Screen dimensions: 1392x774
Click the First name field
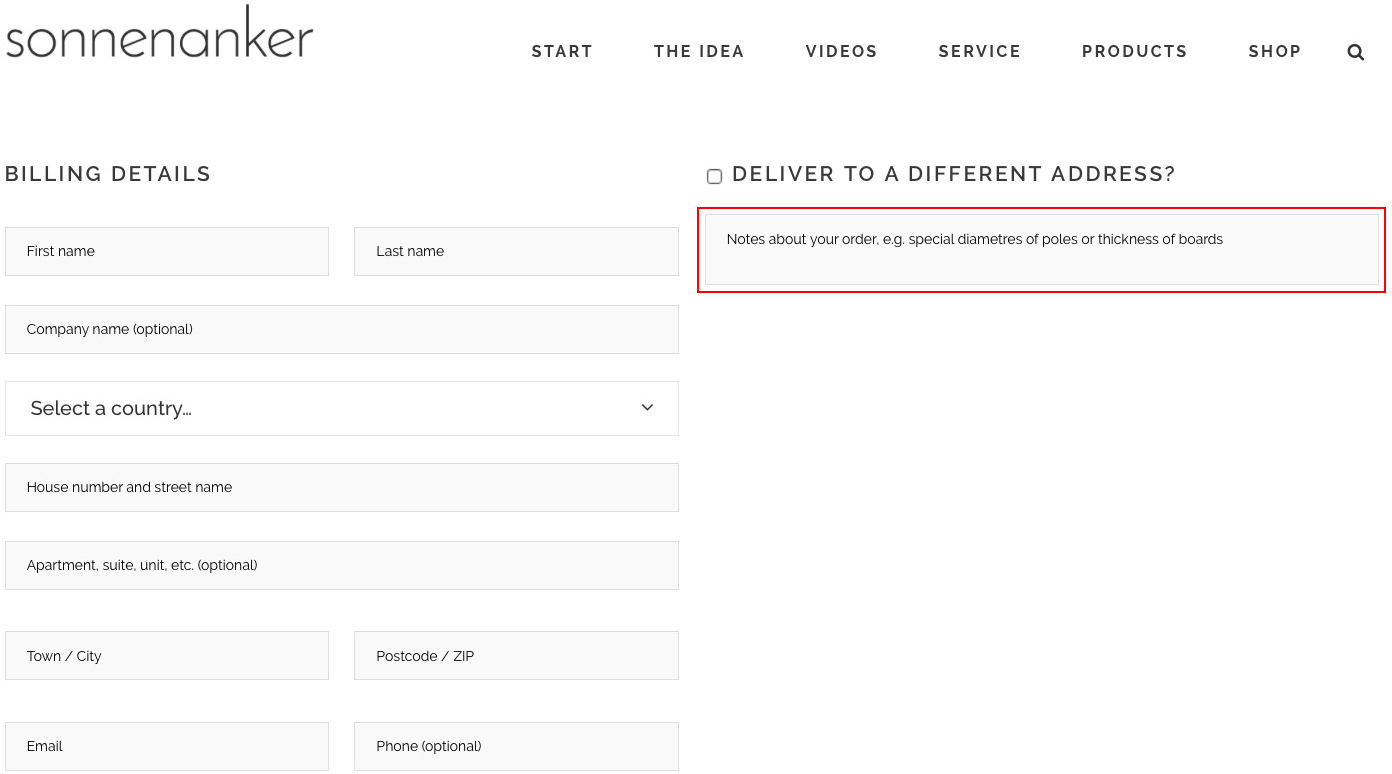click(167, 251)
